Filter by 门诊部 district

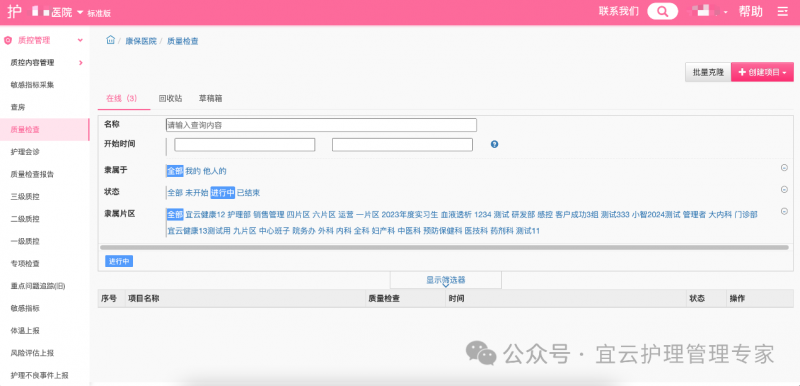click(746, 215)
